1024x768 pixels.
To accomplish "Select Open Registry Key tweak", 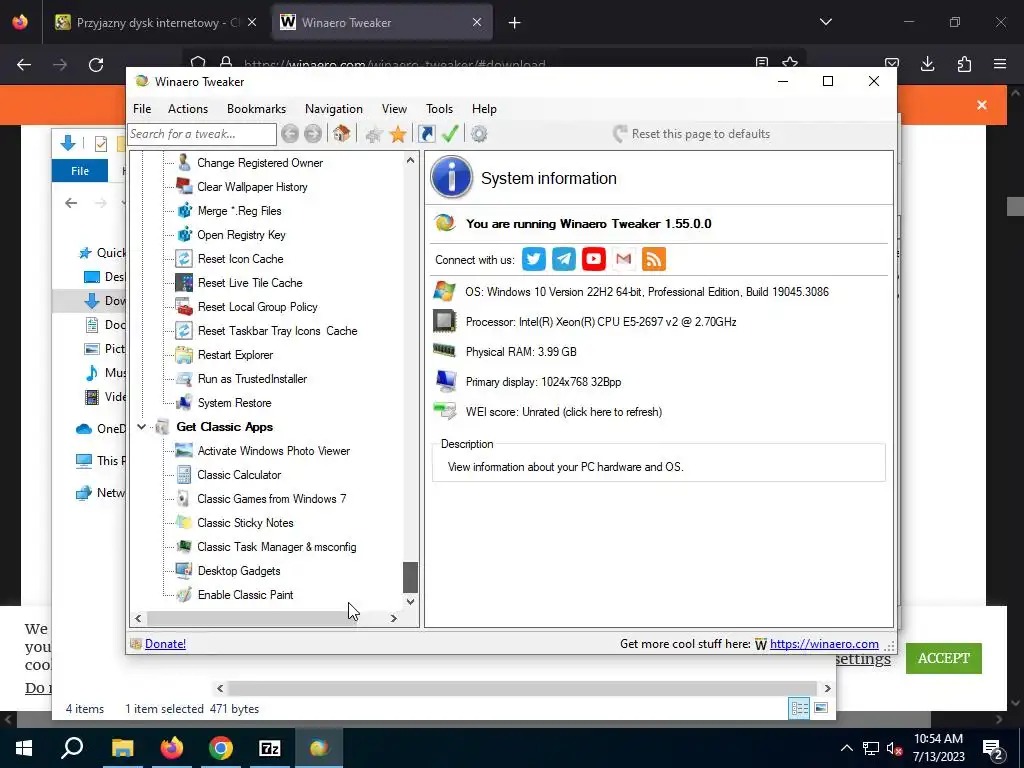I will coord(241,235).
